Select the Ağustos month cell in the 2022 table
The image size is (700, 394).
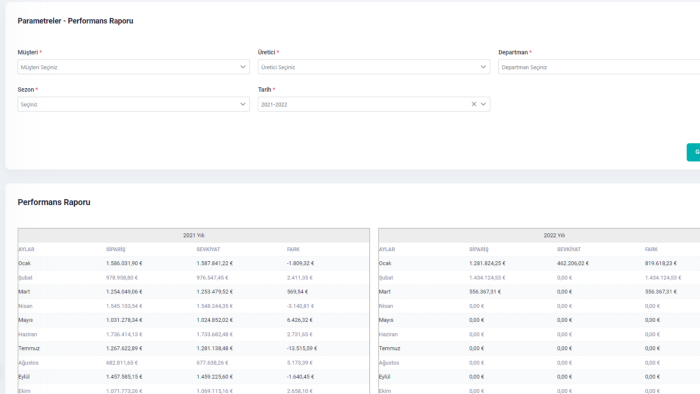pos(389,363)
